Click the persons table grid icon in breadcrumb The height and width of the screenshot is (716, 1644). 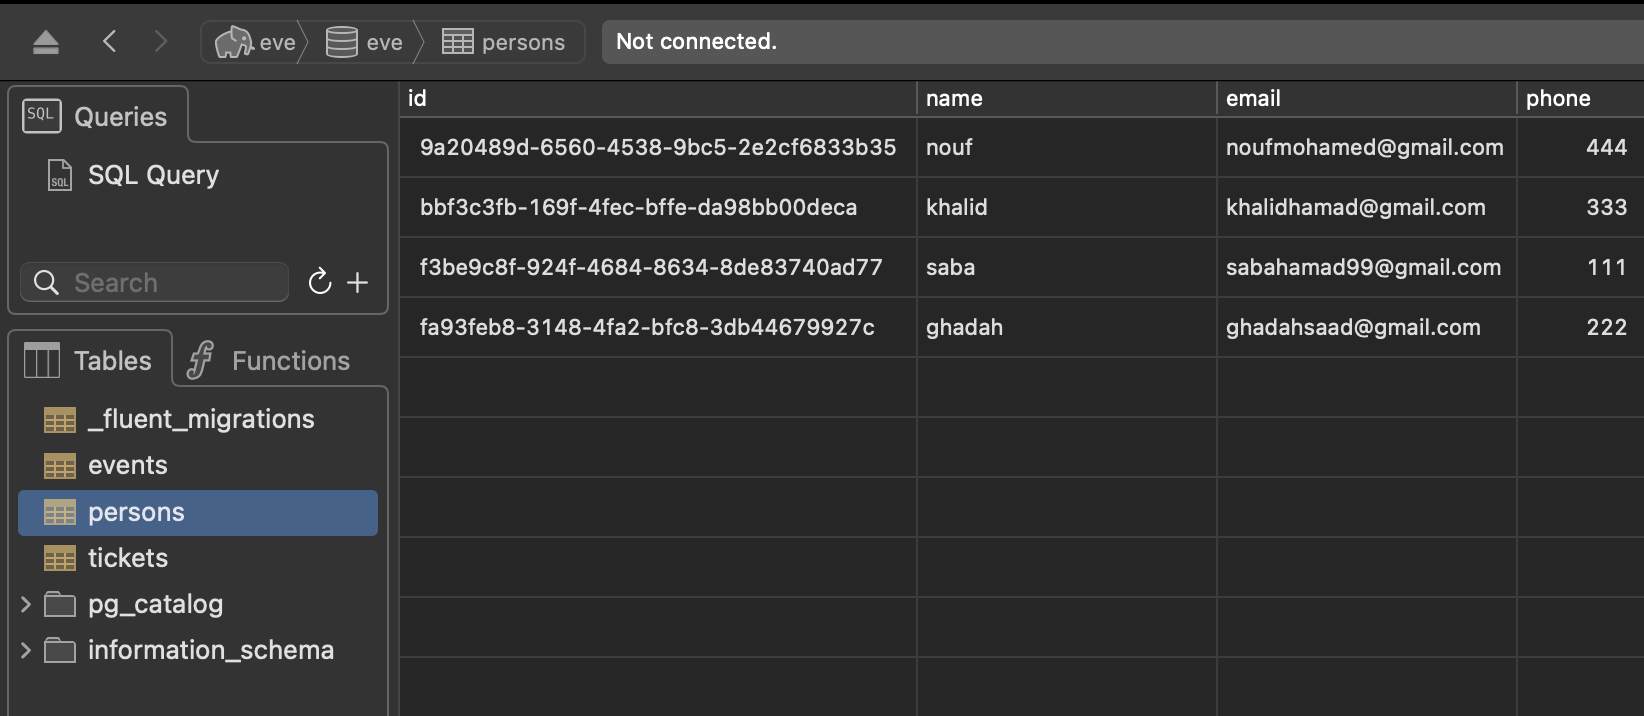click(458, 41)
